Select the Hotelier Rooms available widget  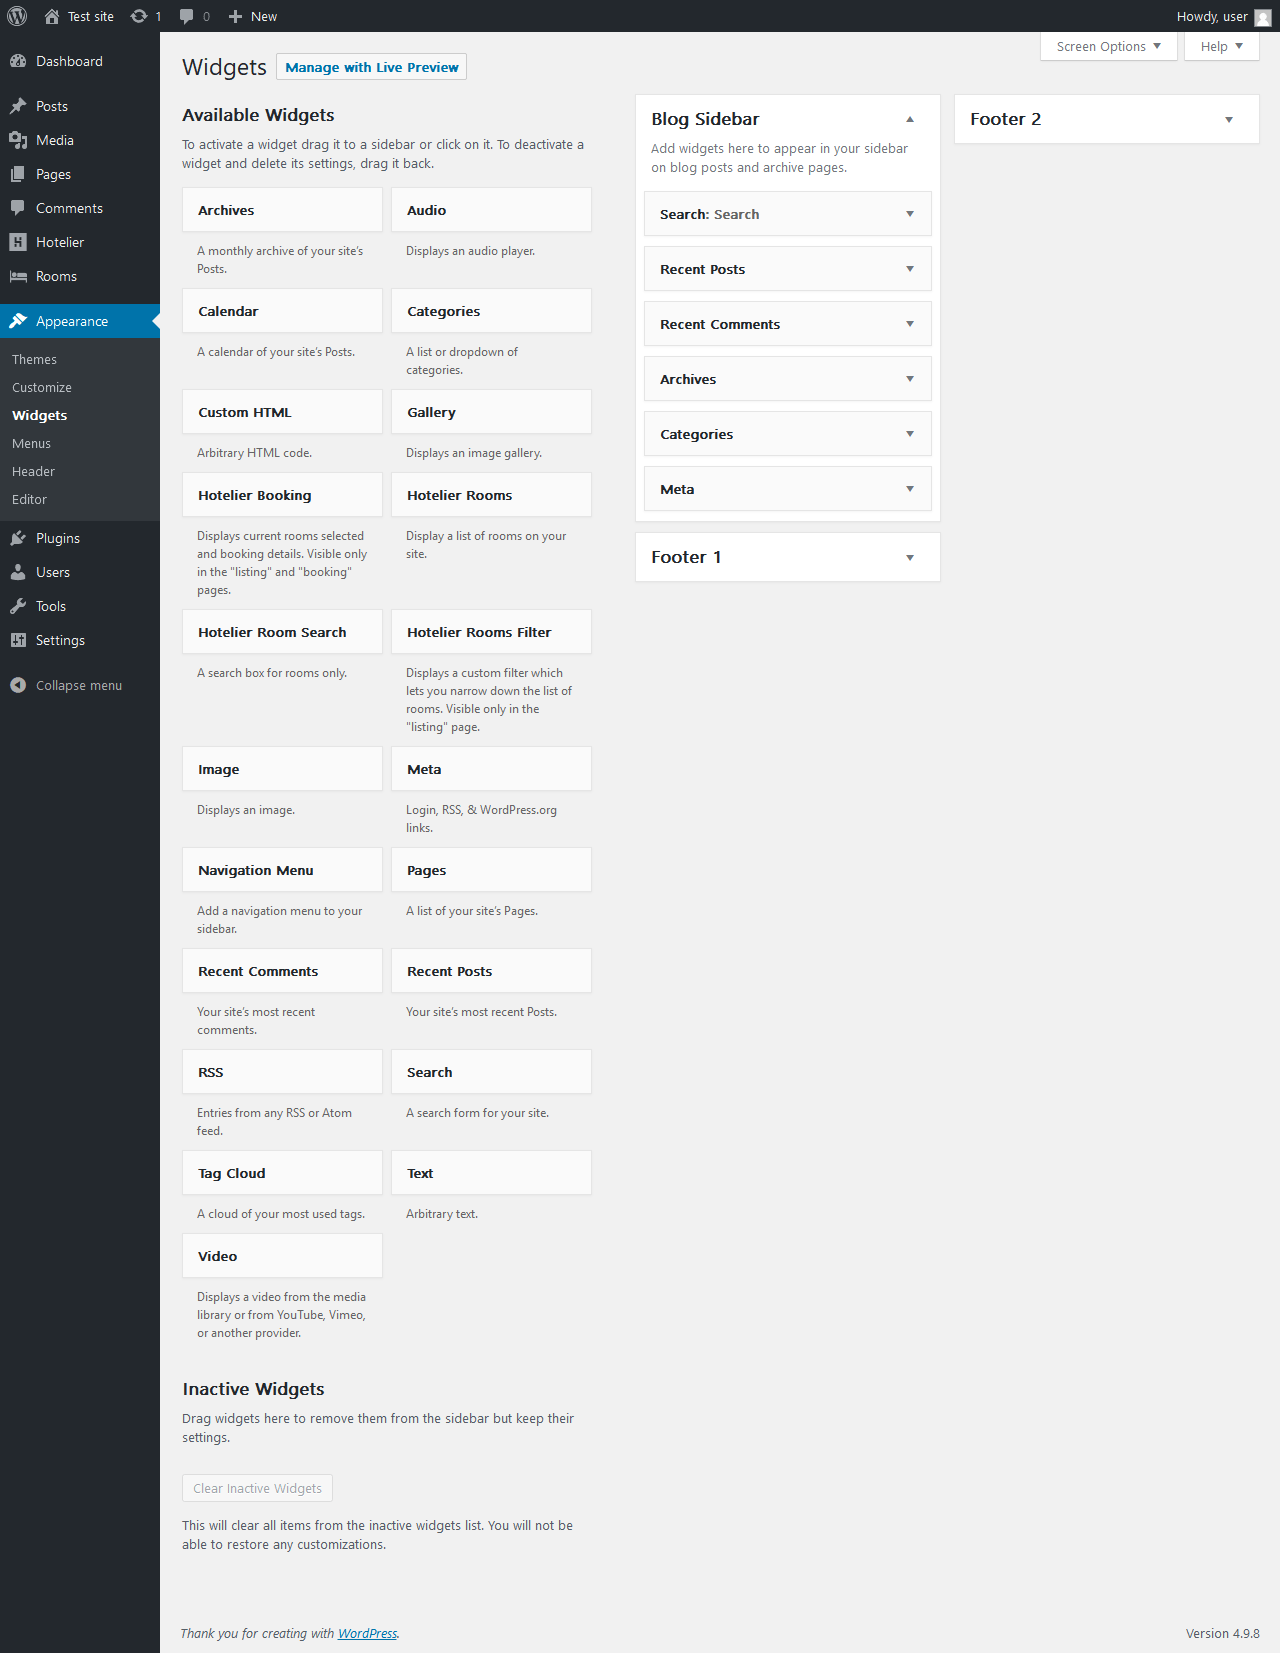pos(491,495)
